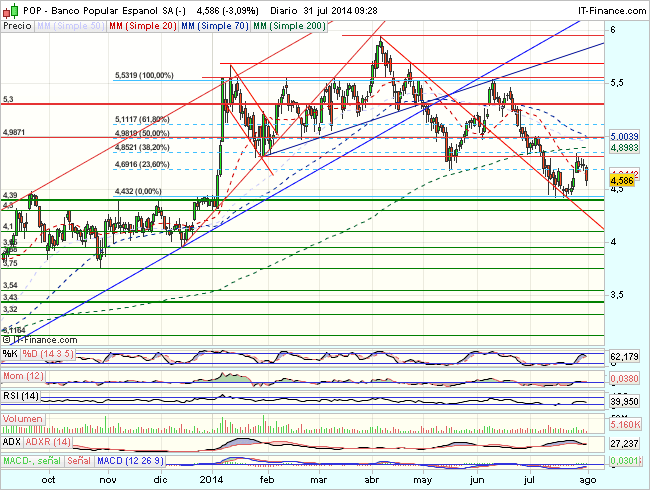Click the ago label on the time axis
The height and width of the screenshot is (490, 650).
pyautogui.click(x=587, y=480)
